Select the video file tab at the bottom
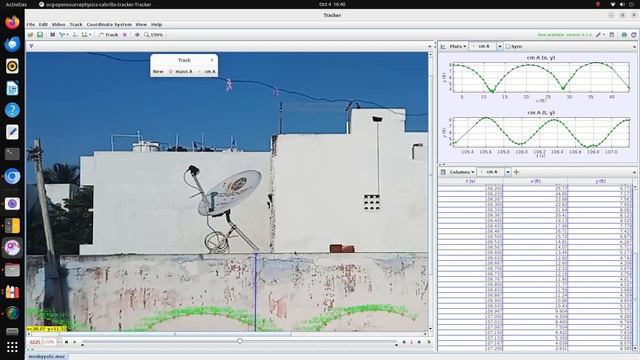 click(x=47, y=356)
